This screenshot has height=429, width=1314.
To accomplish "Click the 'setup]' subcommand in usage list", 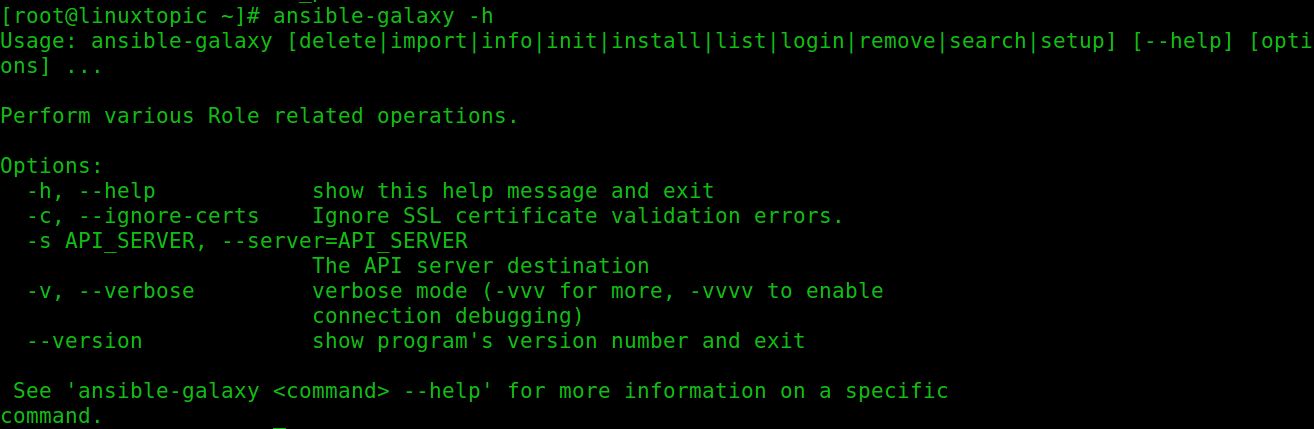I will 1079,41.
